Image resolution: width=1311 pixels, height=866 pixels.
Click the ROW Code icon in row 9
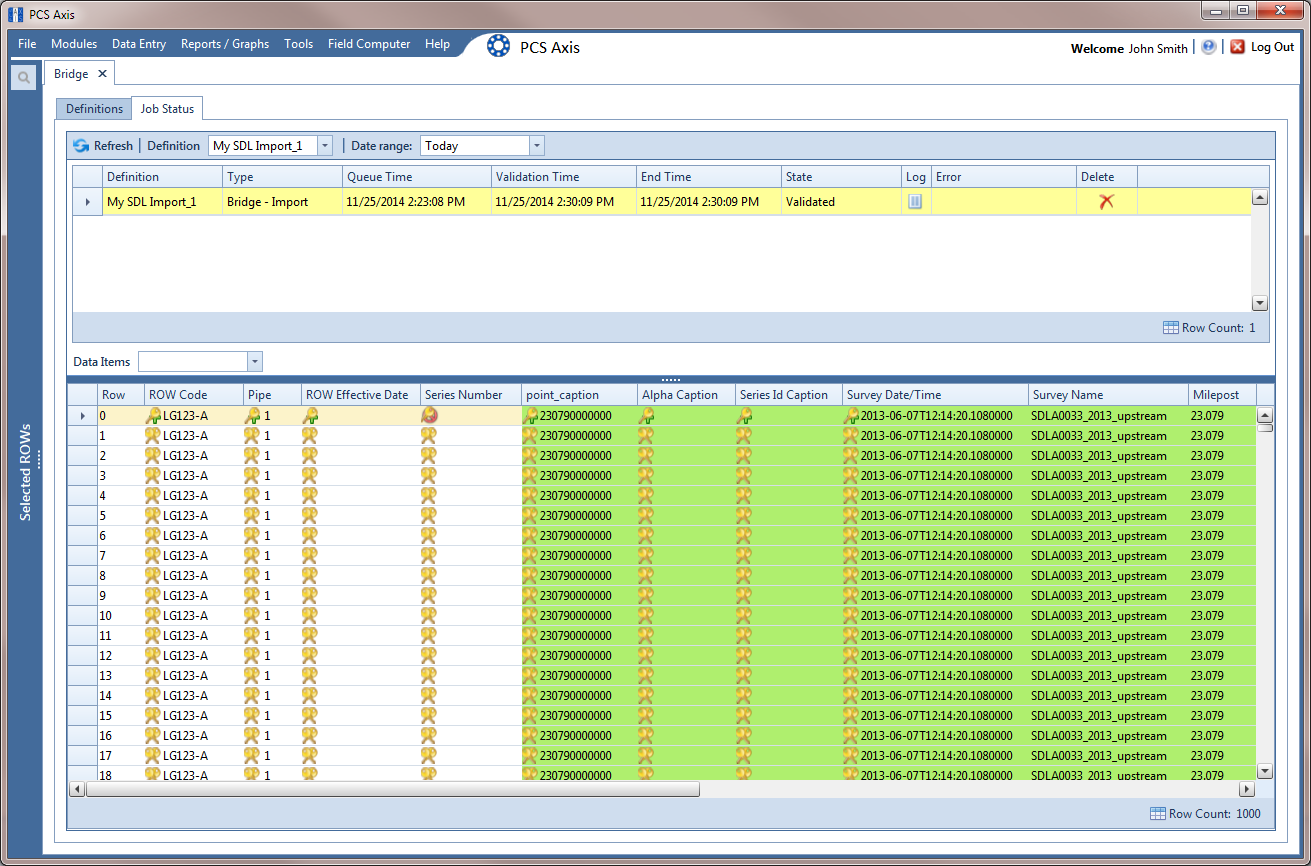[x=154, y=596]
